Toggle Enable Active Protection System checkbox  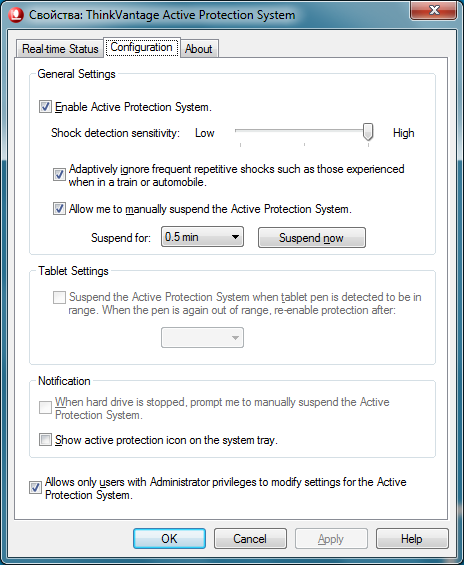tap(45, 107)
